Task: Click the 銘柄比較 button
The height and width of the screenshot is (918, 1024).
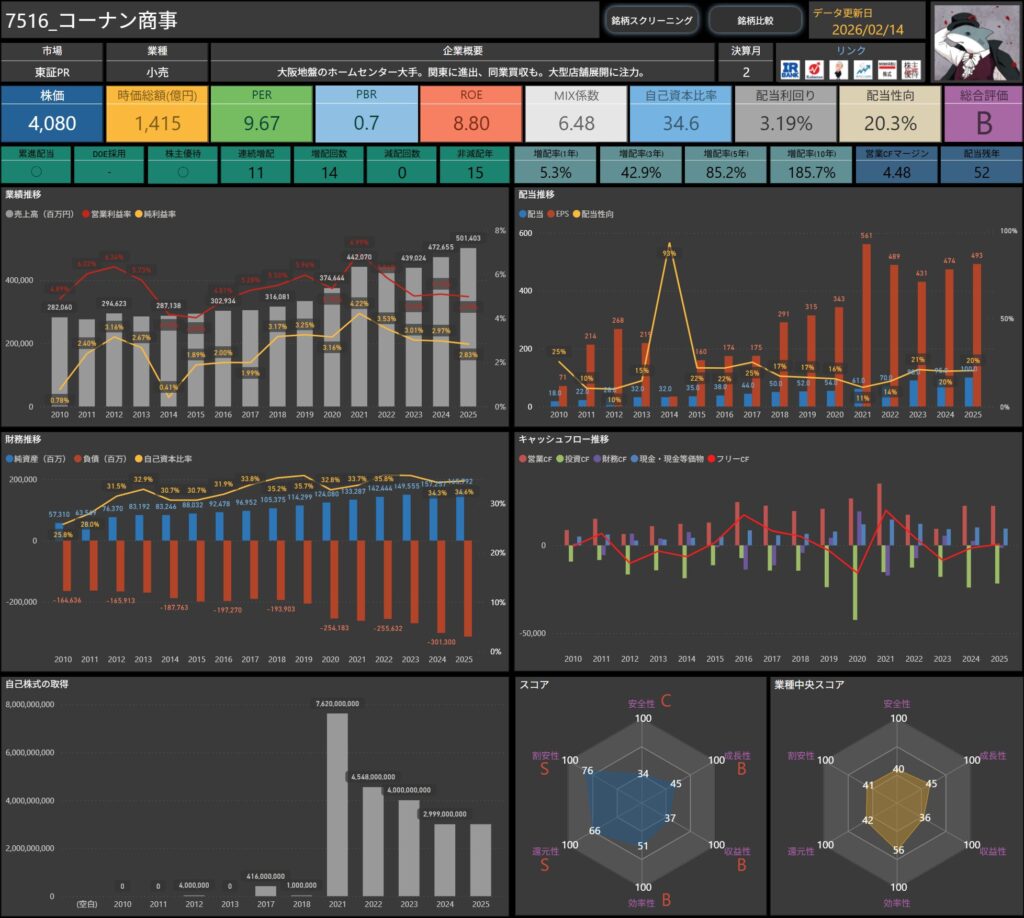Action: pos(755,20)
